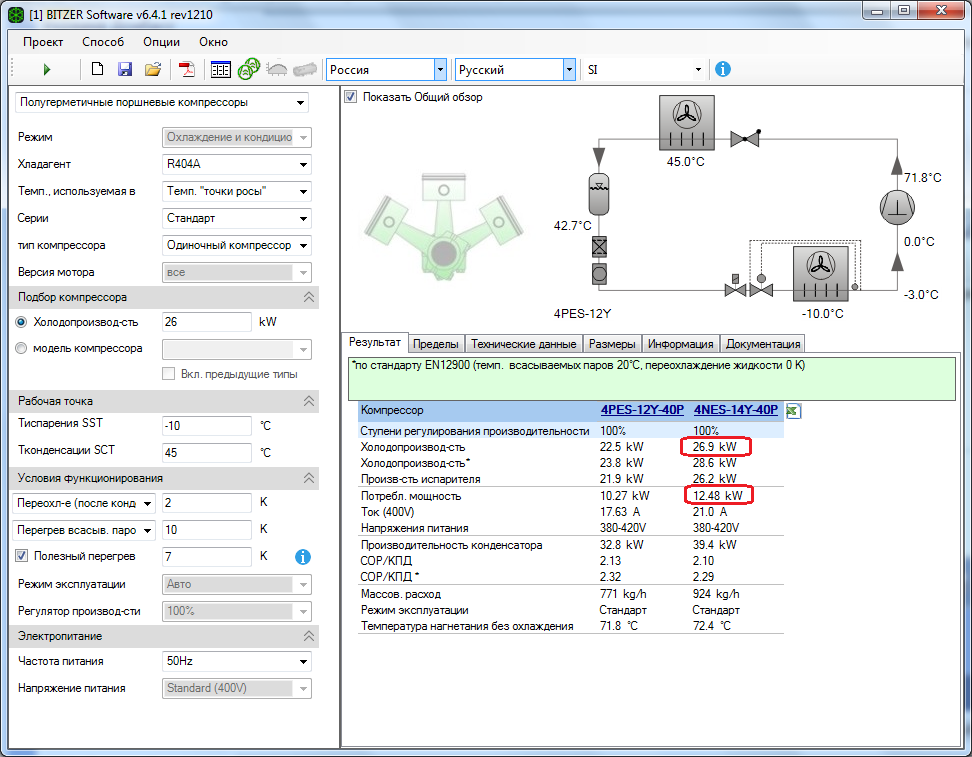
Task: Open Переохл-е subcooling type dropdown
Action: coord(84,503)
